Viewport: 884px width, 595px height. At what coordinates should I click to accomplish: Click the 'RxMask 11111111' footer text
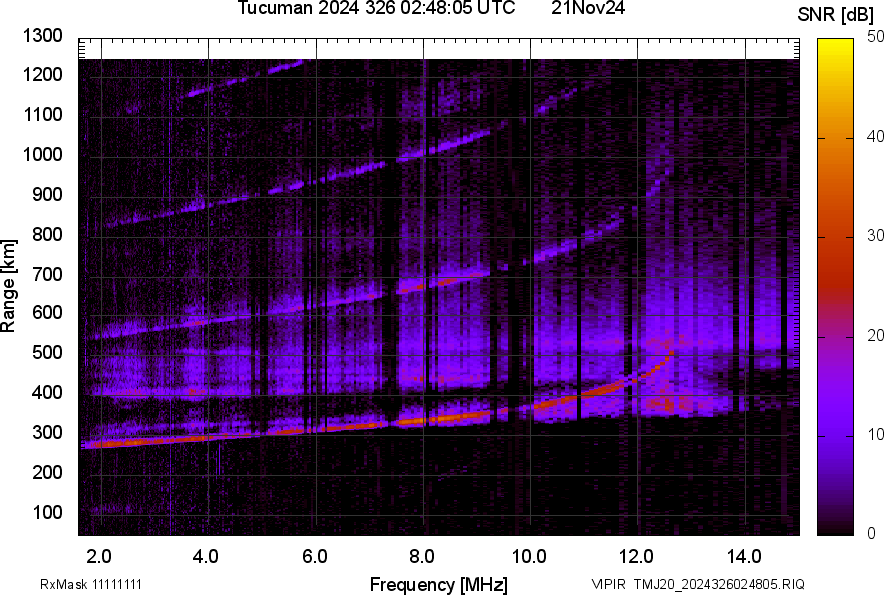tap(91, 584)
